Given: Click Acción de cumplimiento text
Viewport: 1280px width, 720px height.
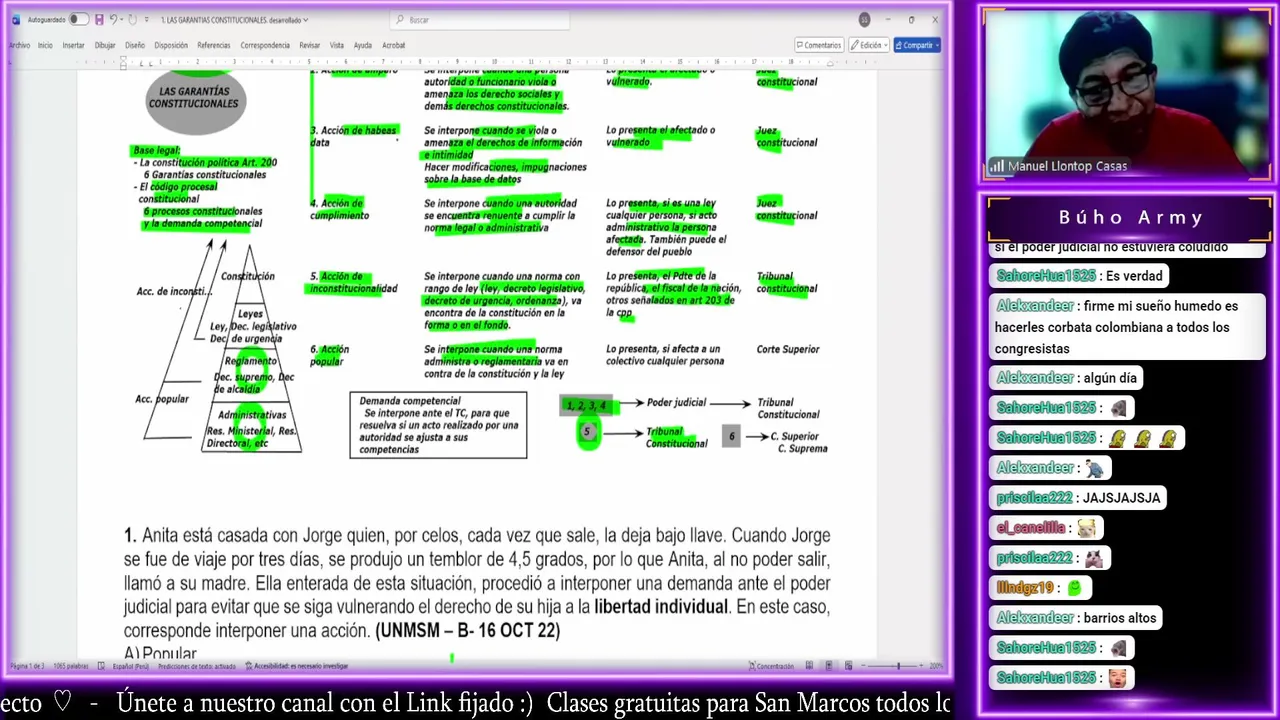Looking at the screenshot, I should pyautogui.click(x=339, y=209).
